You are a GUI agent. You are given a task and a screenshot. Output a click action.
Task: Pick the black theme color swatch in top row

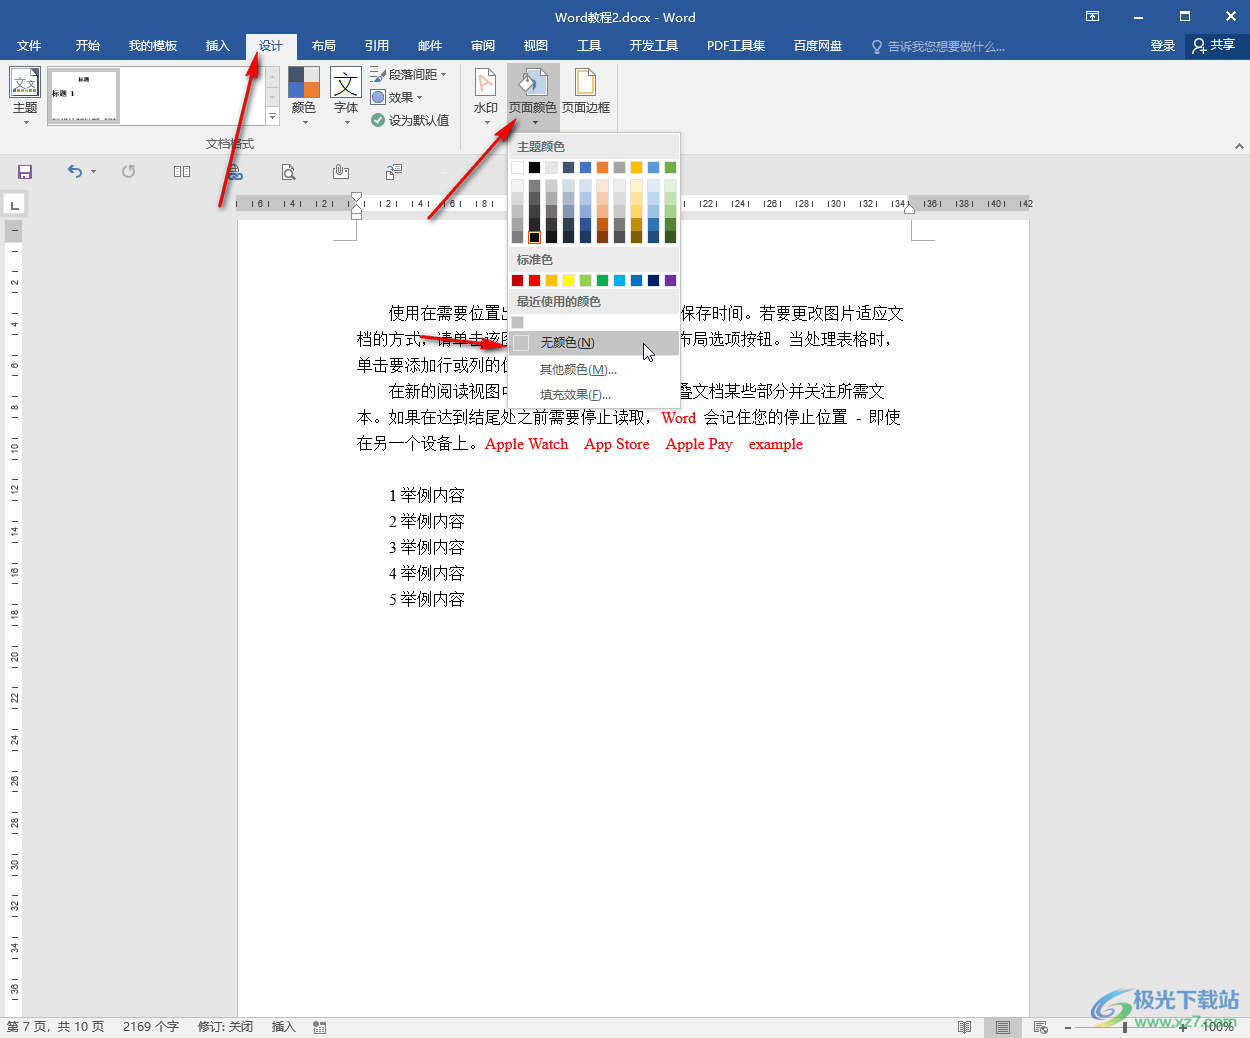pos(534,167)
